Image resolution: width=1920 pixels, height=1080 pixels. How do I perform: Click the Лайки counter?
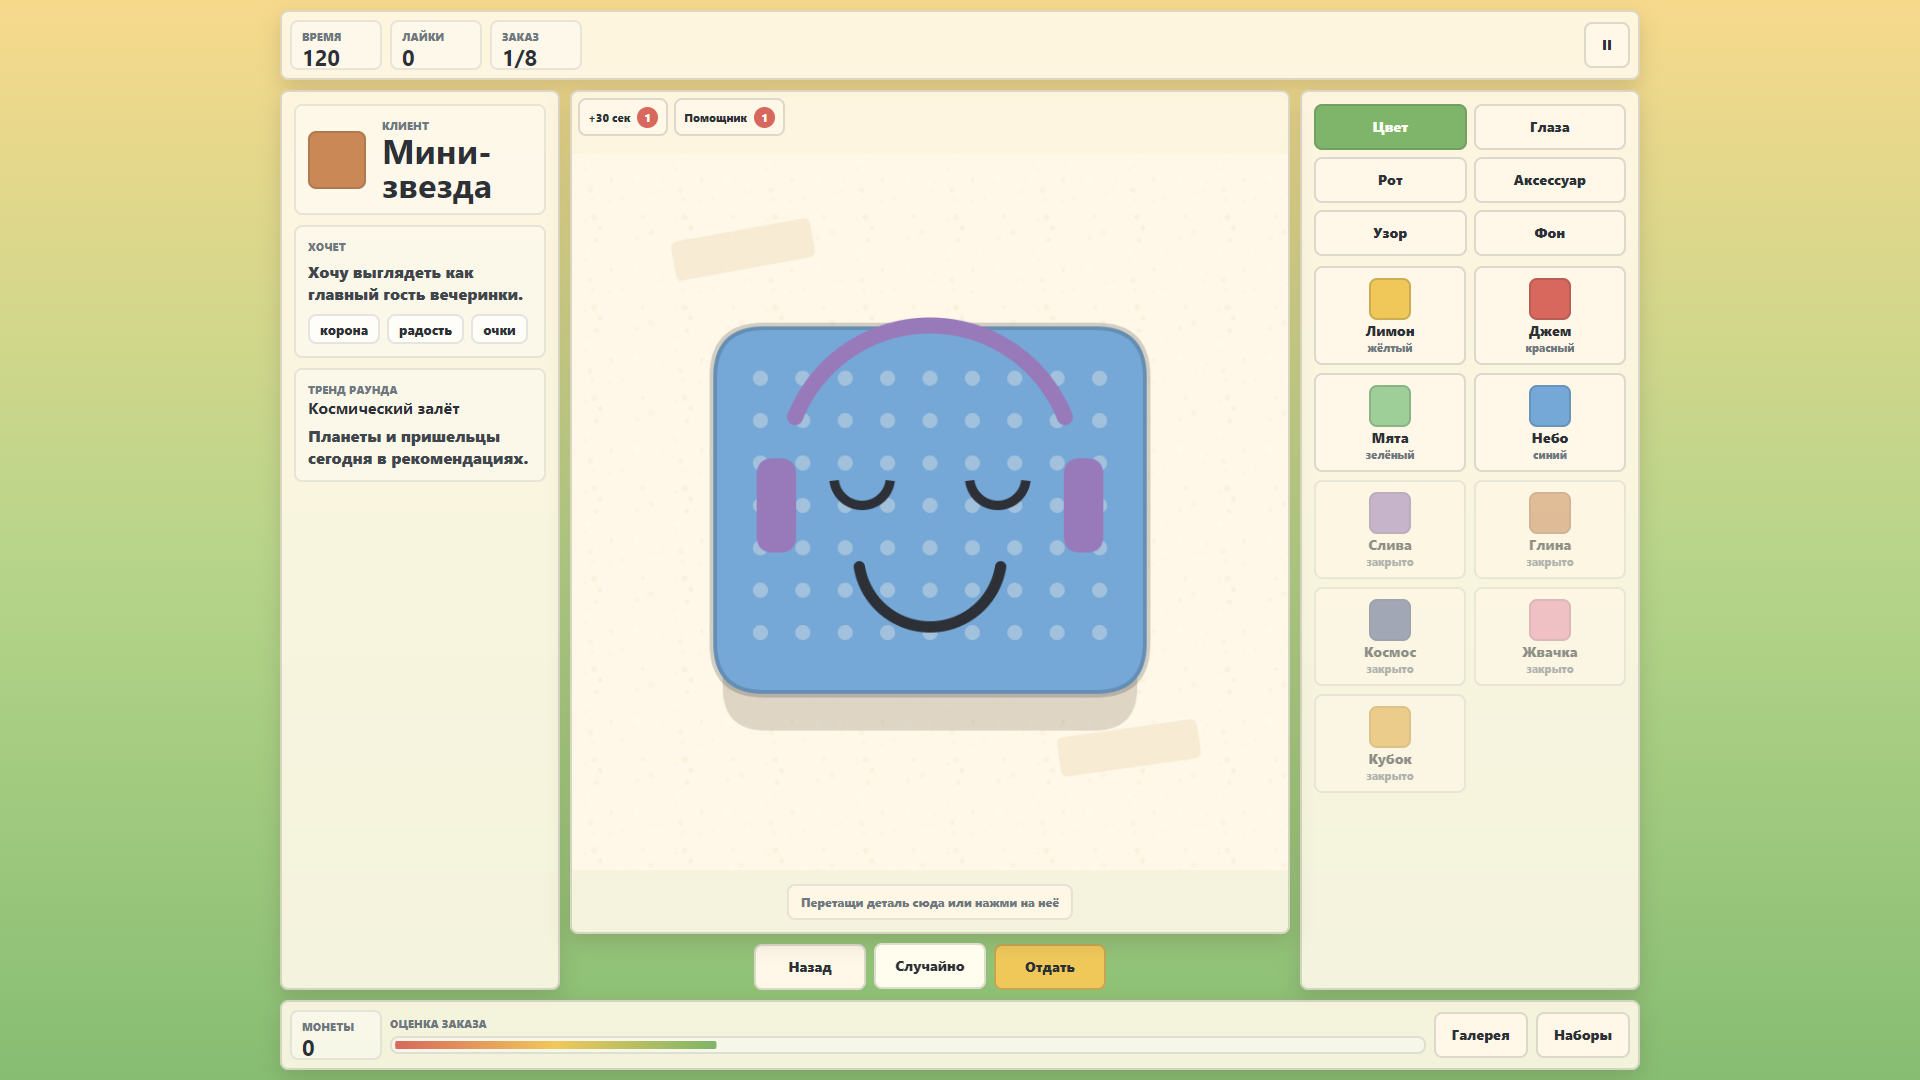tap(436, 46)
